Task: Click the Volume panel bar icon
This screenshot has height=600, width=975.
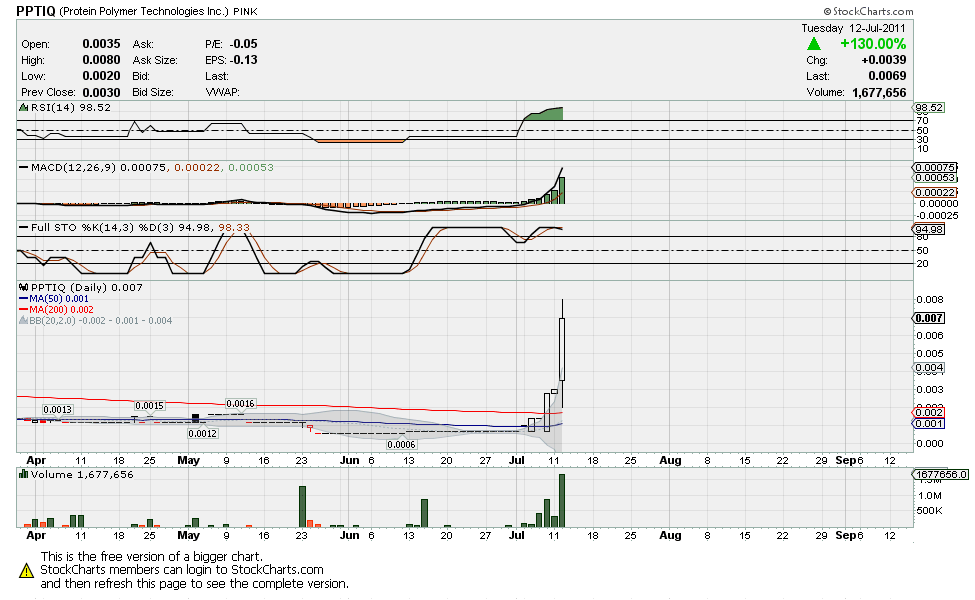Action: coord(24,474)
